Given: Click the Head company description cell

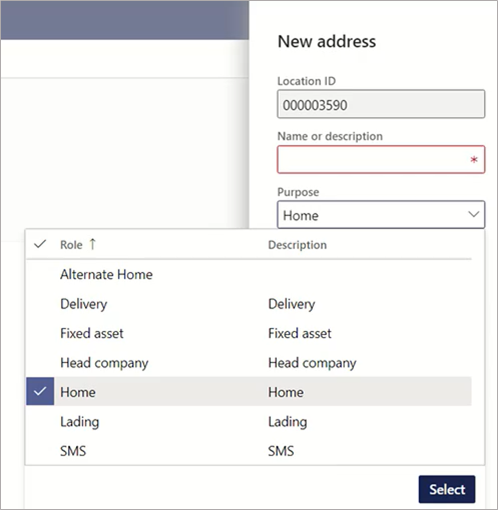Looking at the screenshot, I should pyautogui.click(x=312, y=363).
